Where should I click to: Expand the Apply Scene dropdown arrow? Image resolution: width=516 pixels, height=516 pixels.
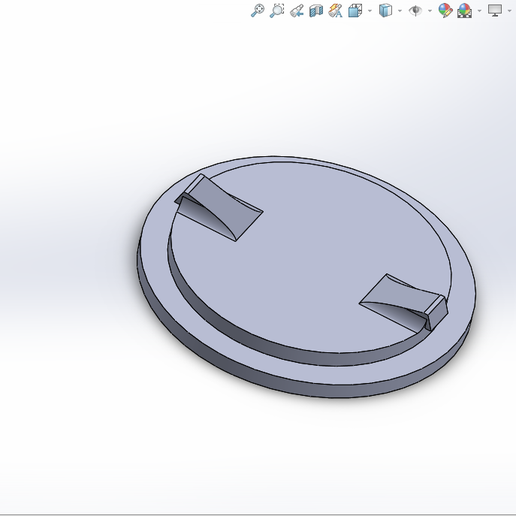click(479, 11)
